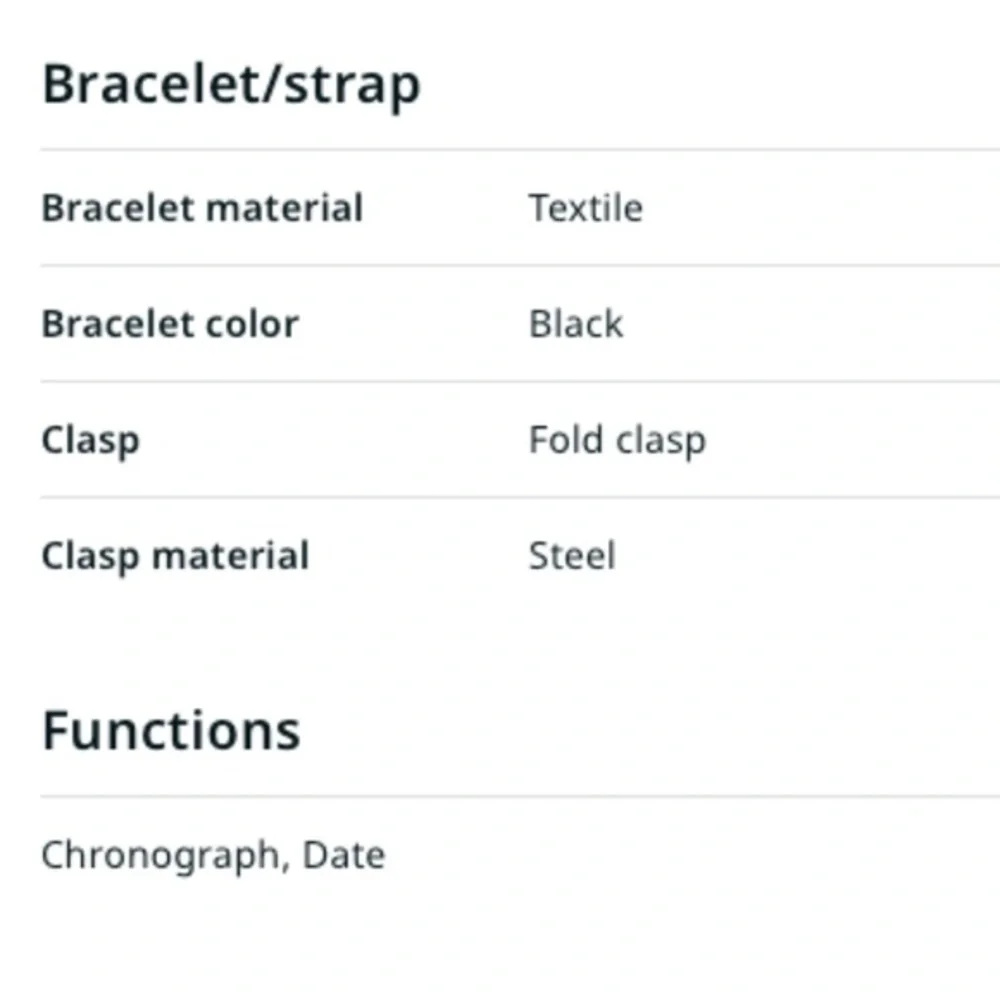The height and width of the screenshot is (1000, 1000).
Task: Click the divider line below Bracelet/strap heading
Action: 520,150
